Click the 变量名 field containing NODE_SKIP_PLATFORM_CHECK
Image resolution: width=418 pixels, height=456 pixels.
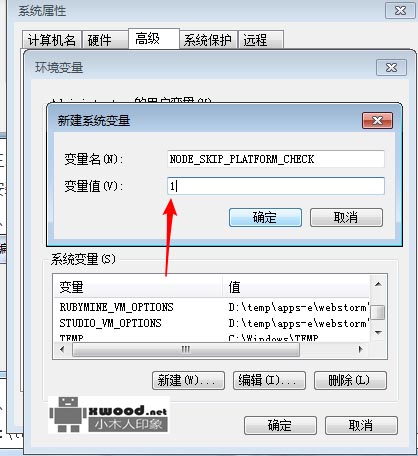point(276,159)
